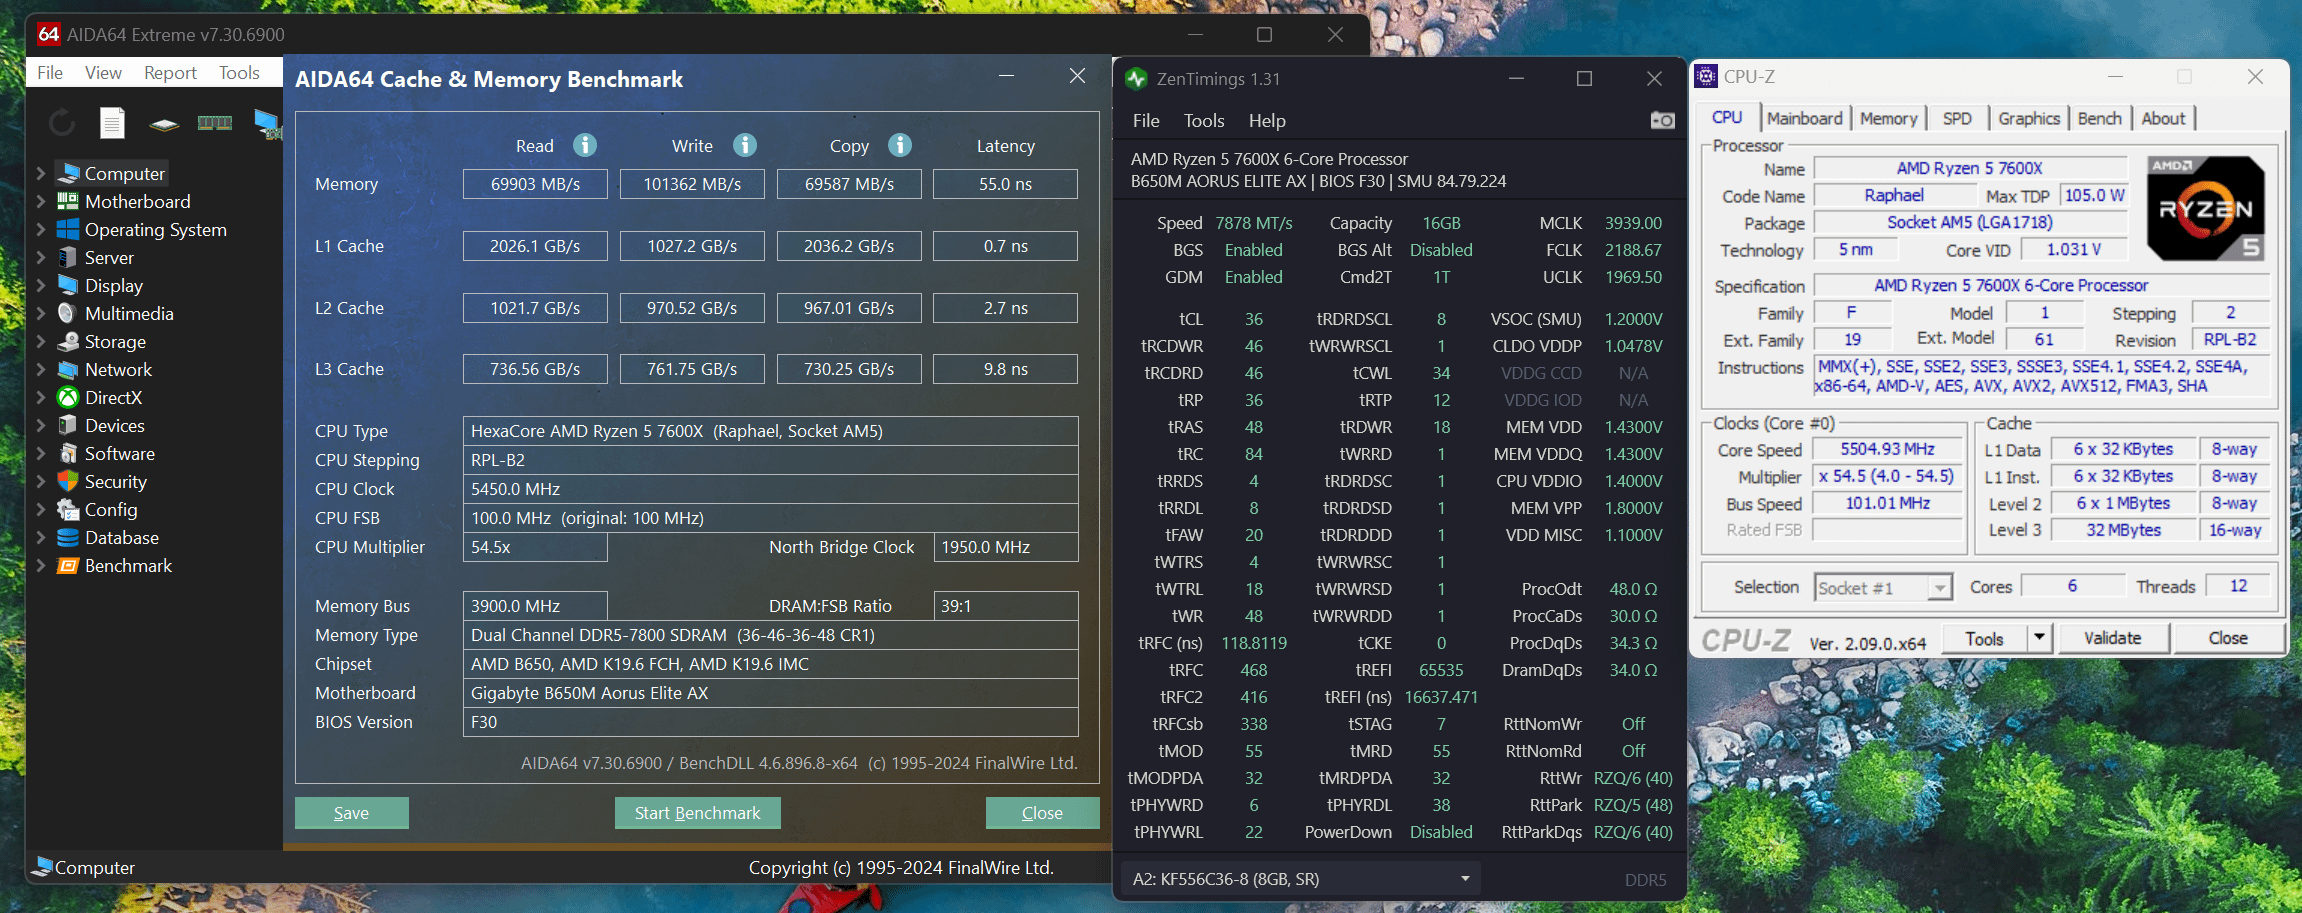Click the Close button in CPU-Z
The height and width of the screenshot is (913, 2302).
click(2228, 638)
